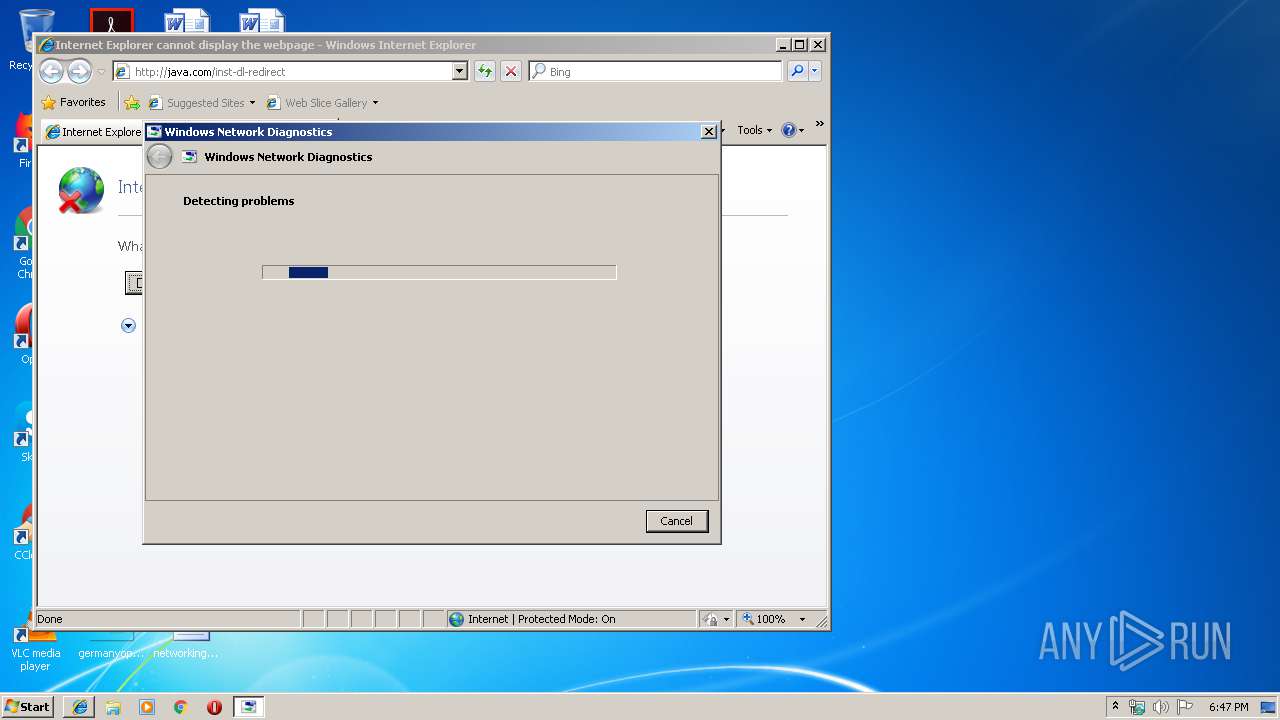Expand the Web Slice Gallery dropdown arrow
This screenshot has width=1280, height=720.
375,103
